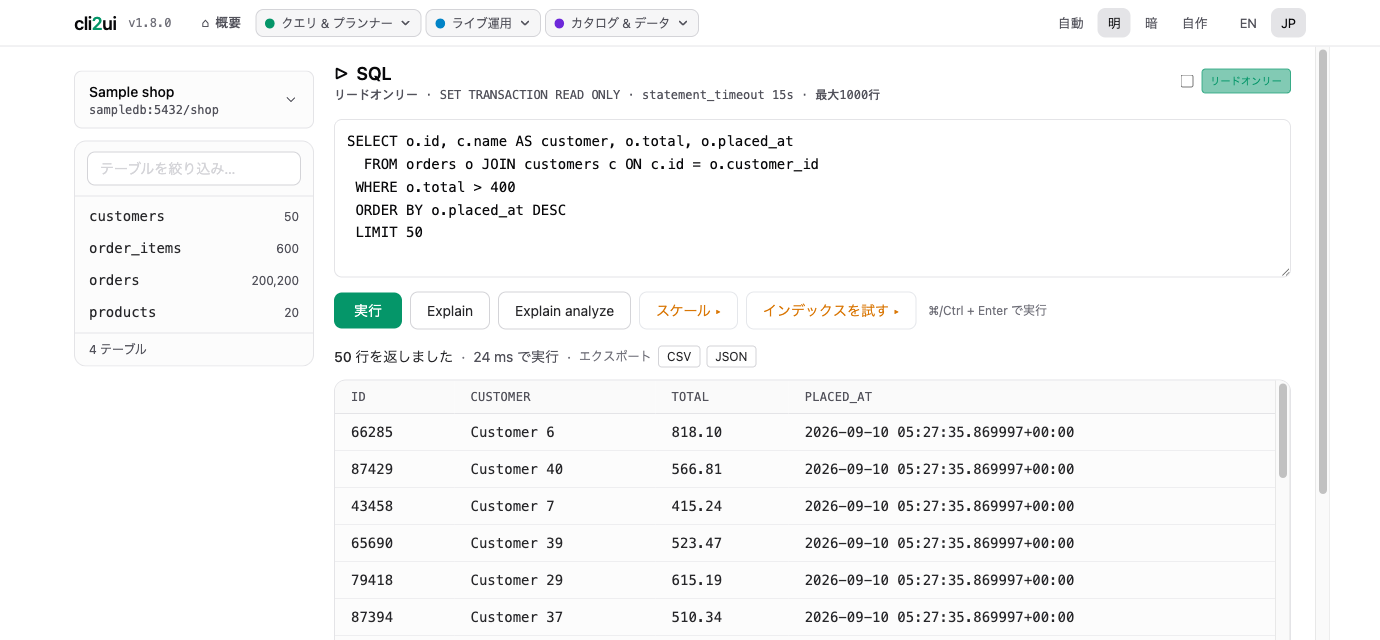Click the Explain button

click(x=450, y=311)
